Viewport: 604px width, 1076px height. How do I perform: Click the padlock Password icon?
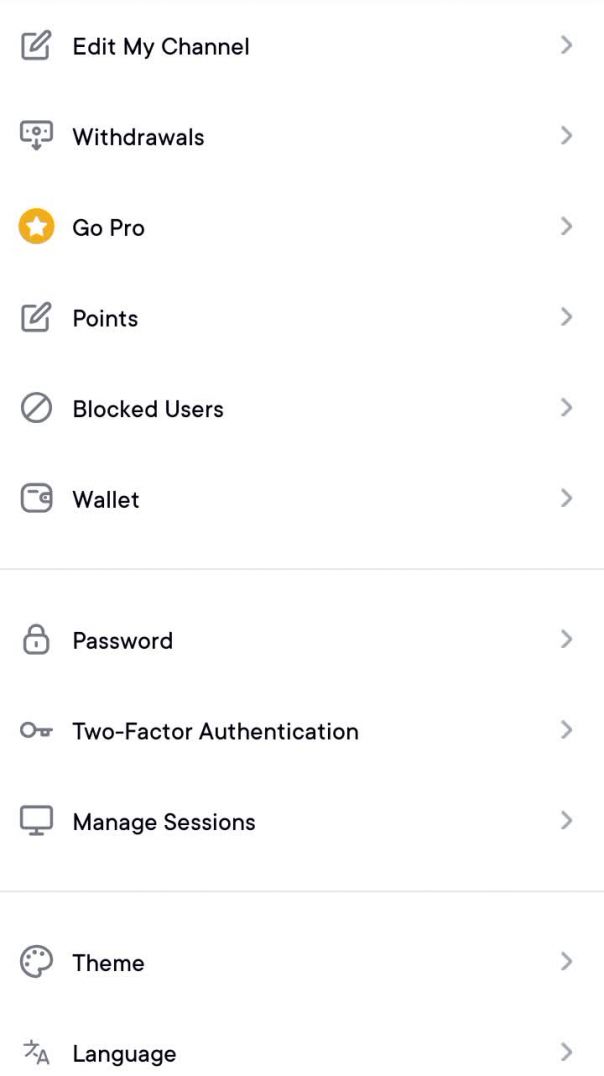[x=36, y=640]
